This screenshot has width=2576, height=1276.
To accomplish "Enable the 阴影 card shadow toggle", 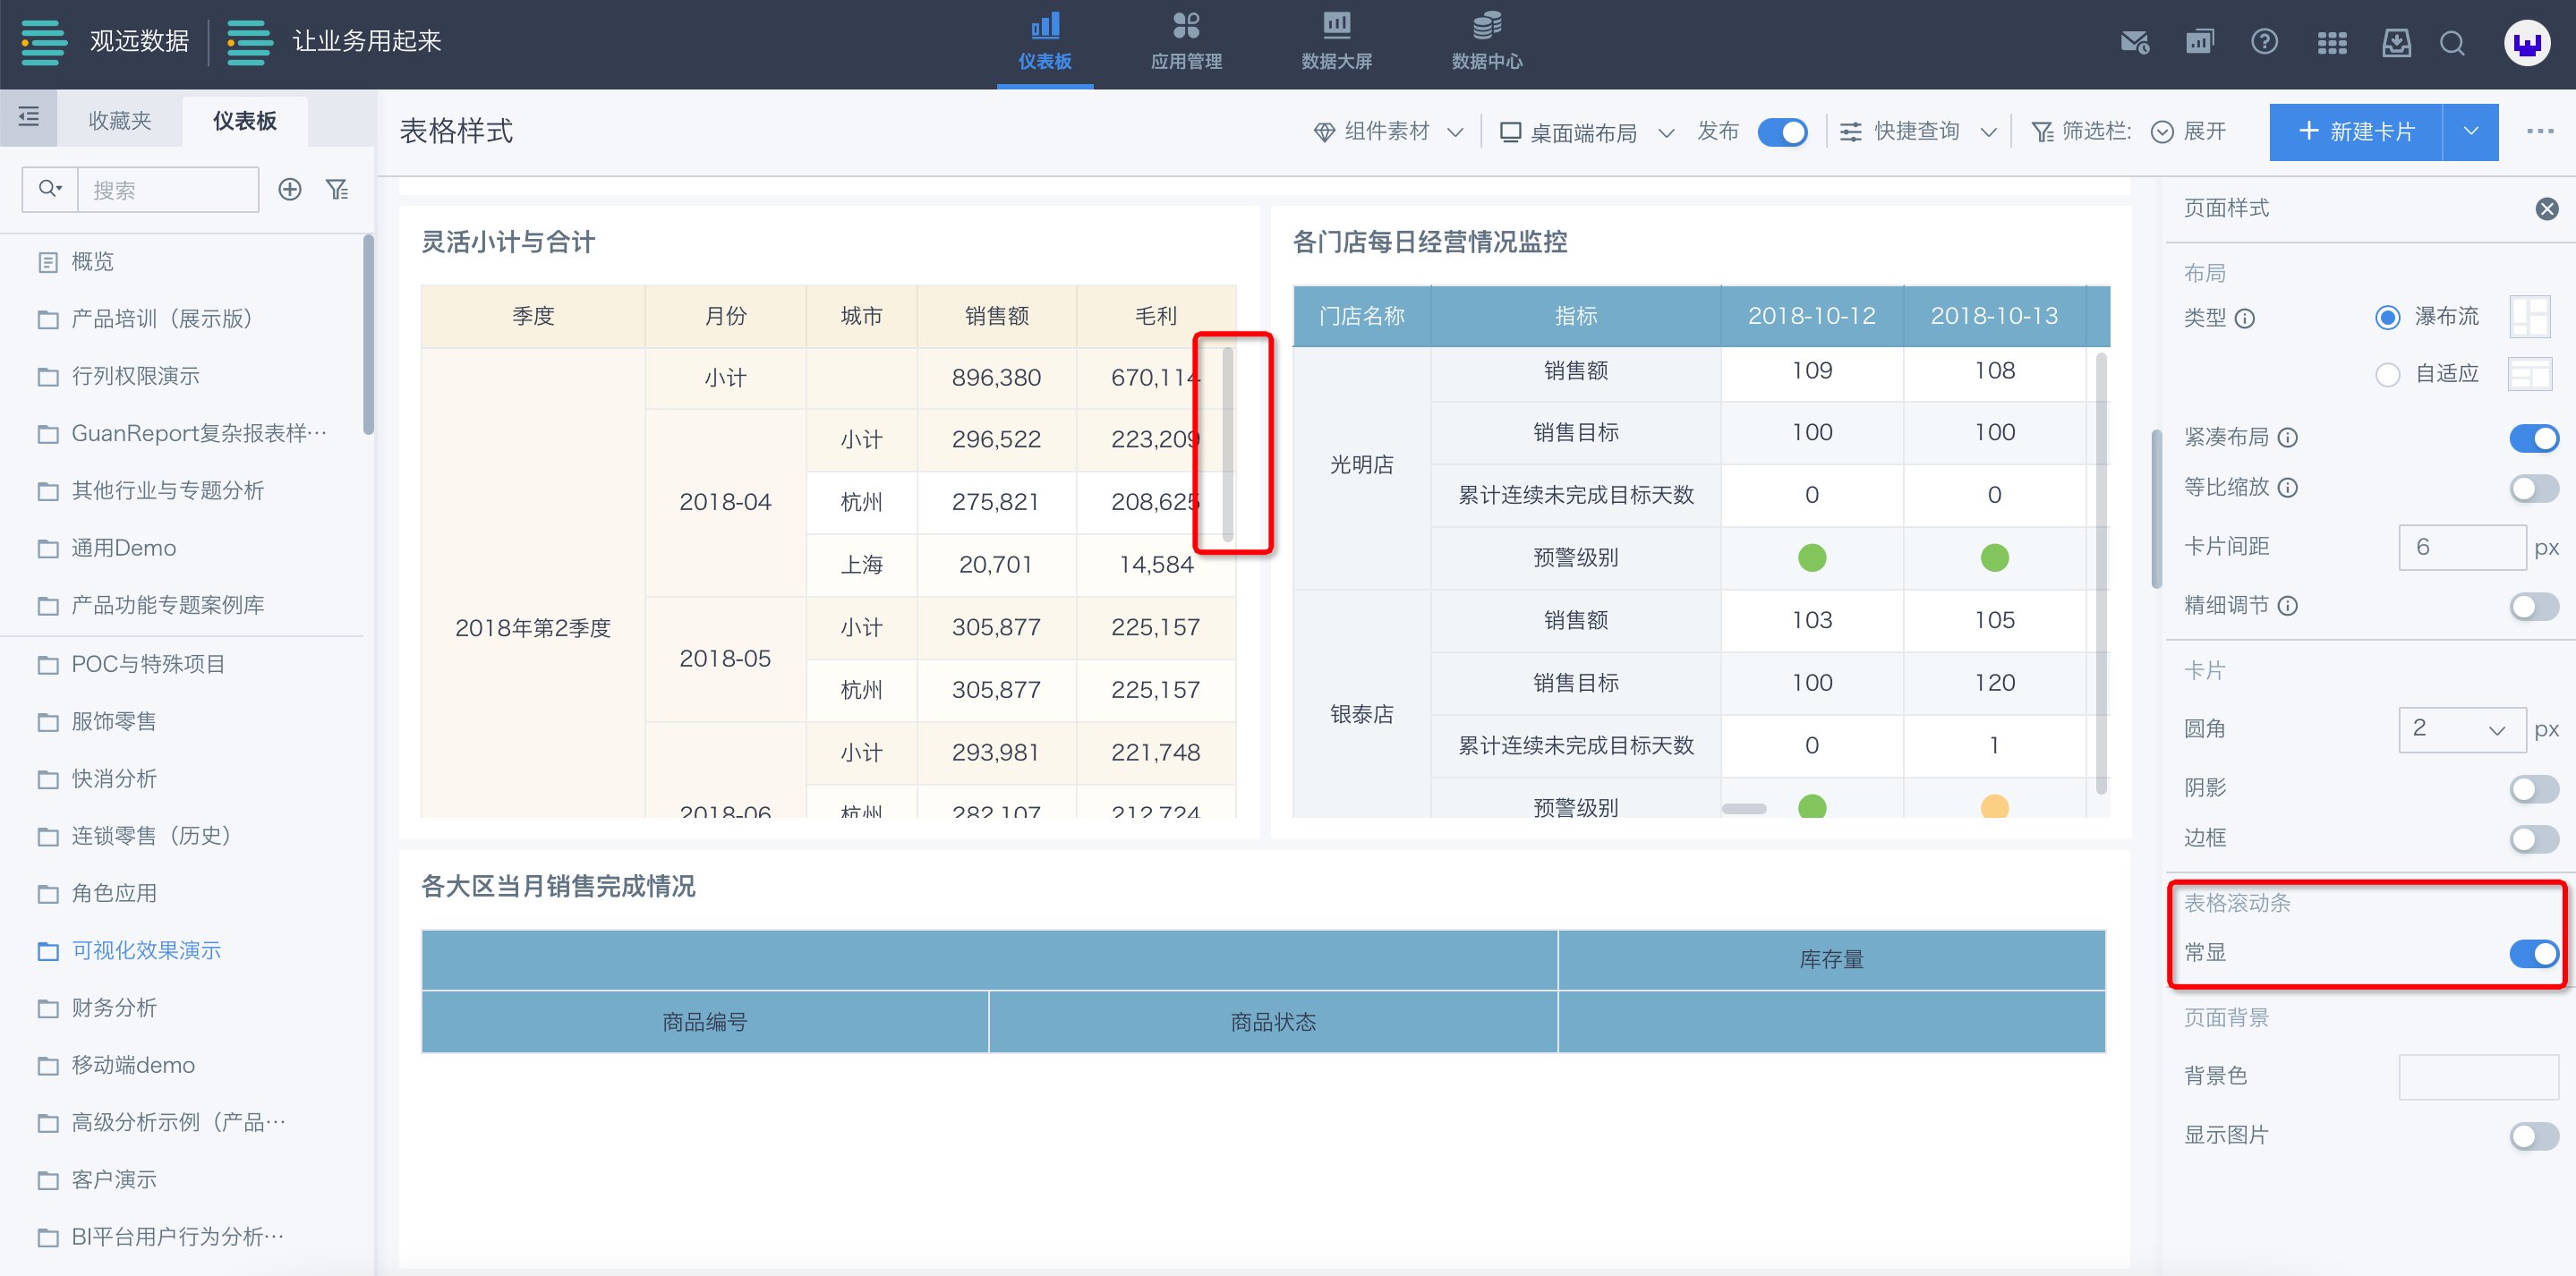I will 2533,789.
